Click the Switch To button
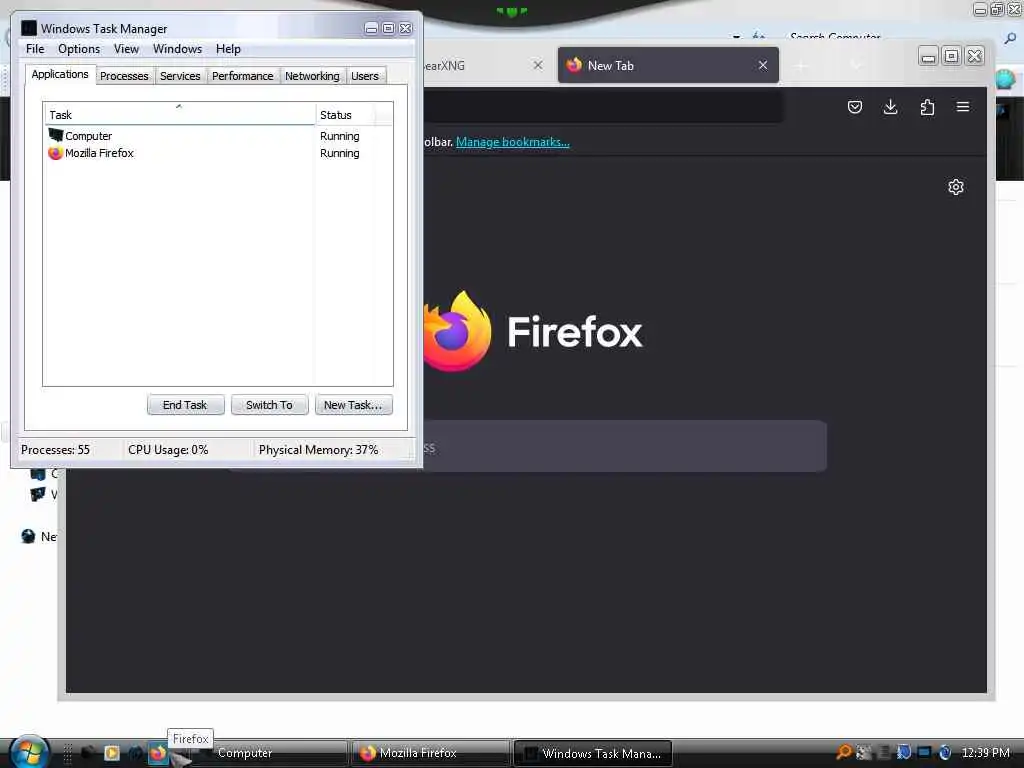Image resolution: width=1024 pixels, height=768 pixels. [269, 405]
